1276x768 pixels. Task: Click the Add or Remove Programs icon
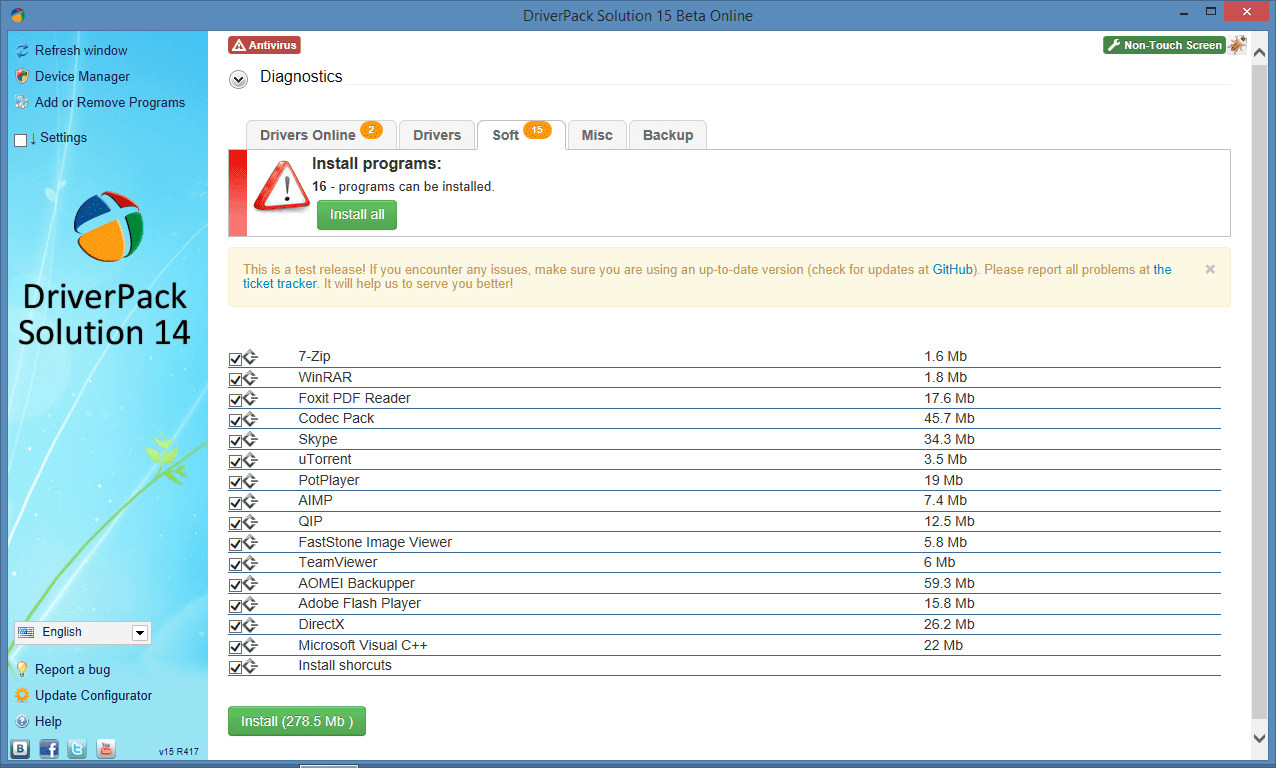(22, 102)
